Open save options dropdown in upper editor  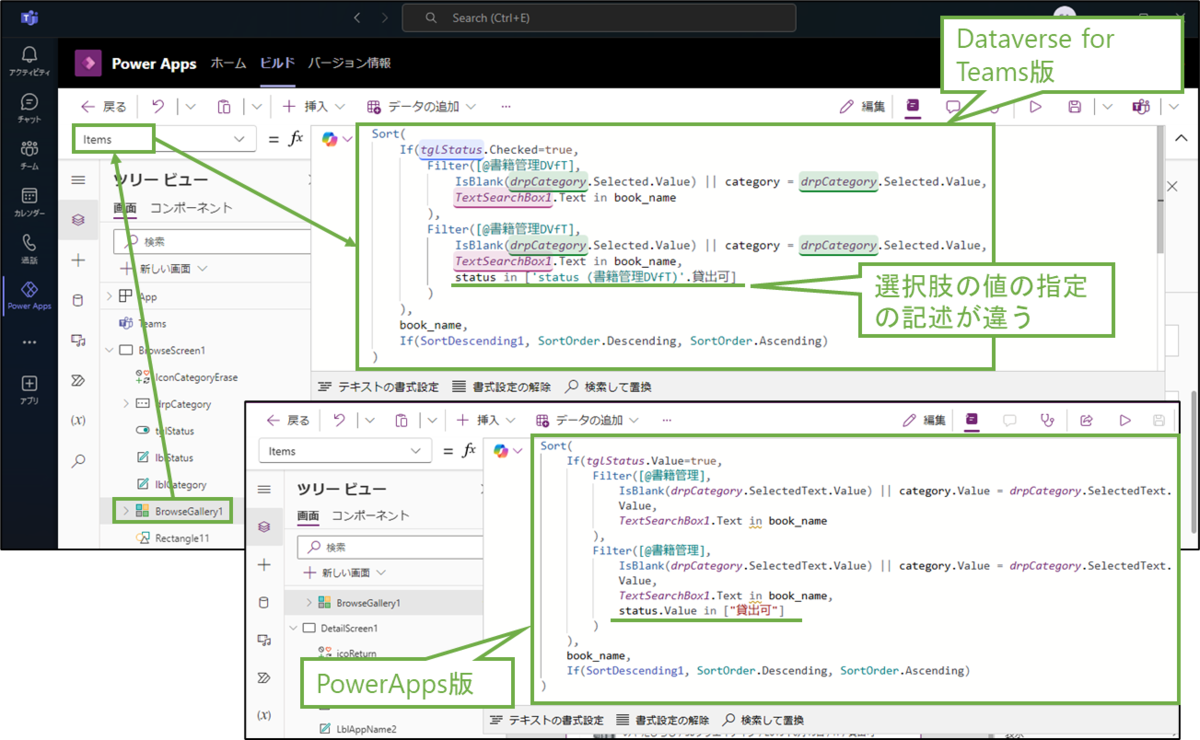click(1107, 106)
